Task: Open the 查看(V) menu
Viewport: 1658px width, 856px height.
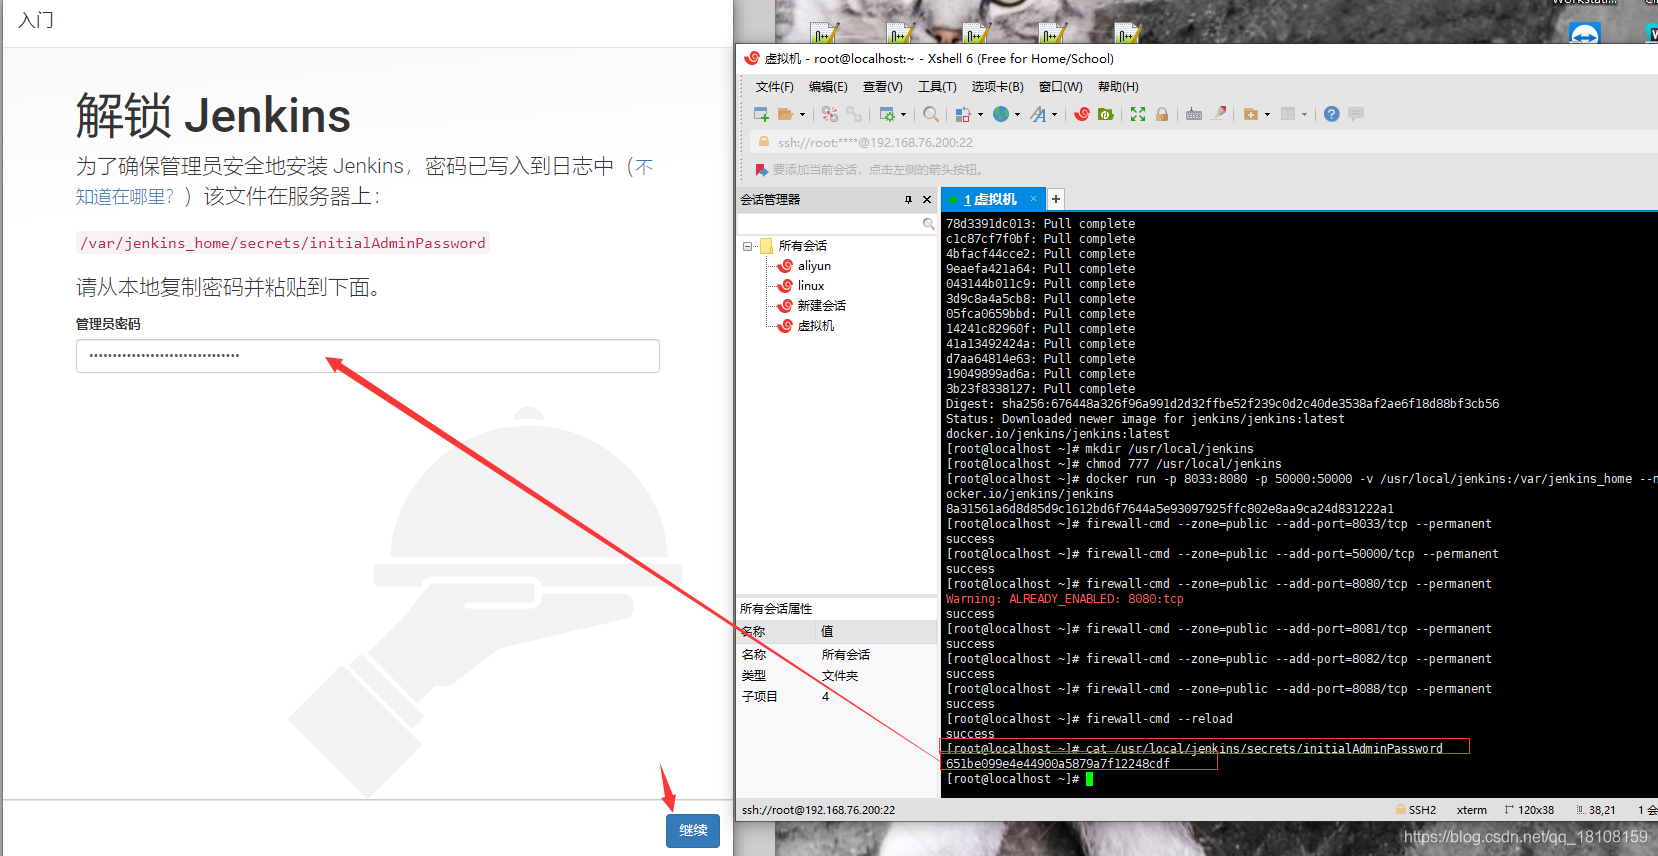Action: click(x=882, y=87)
